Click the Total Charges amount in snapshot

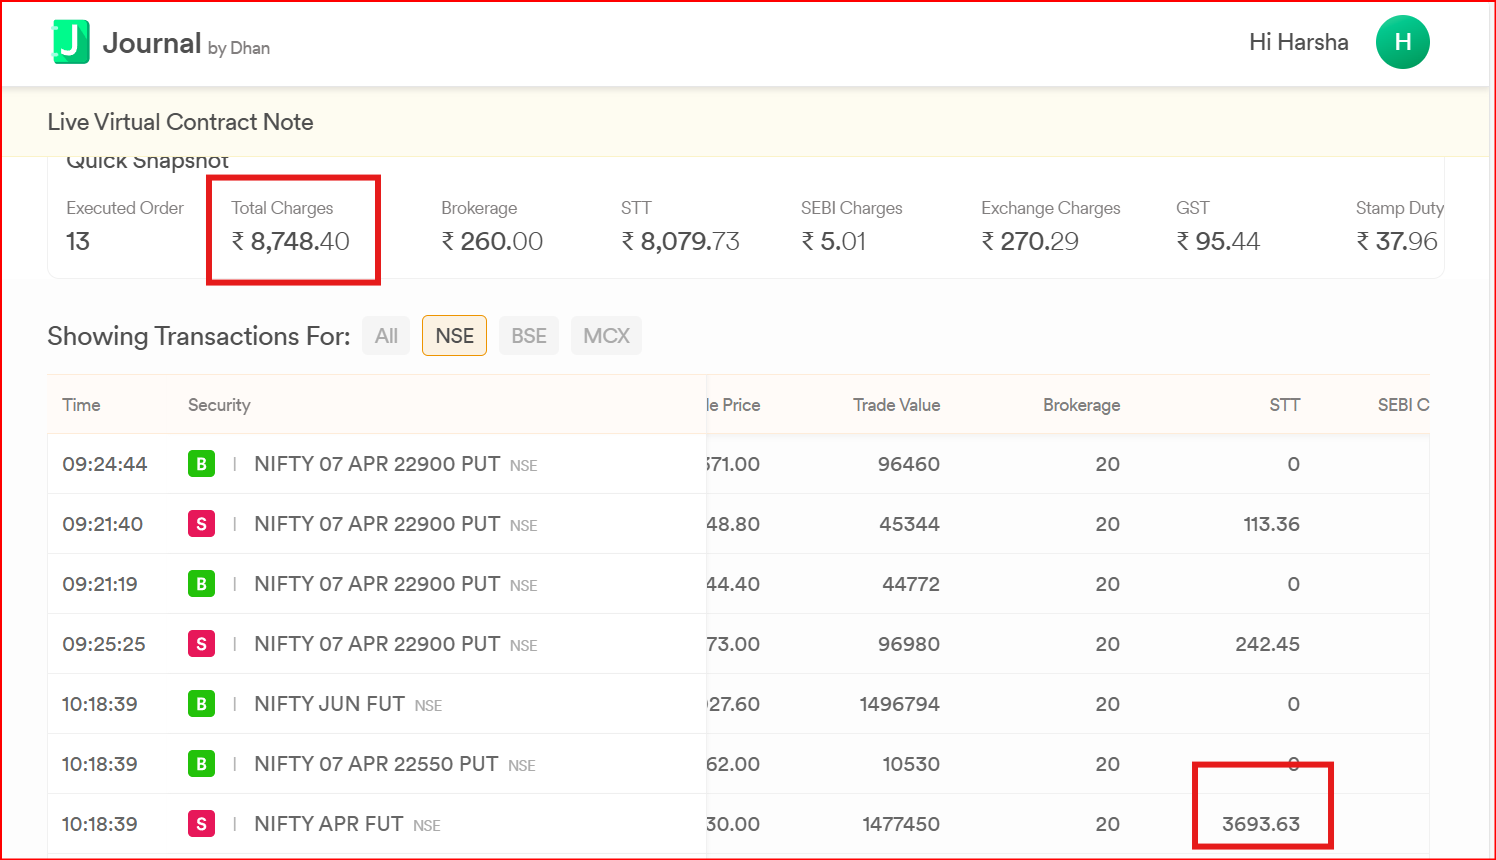point(291,241)
